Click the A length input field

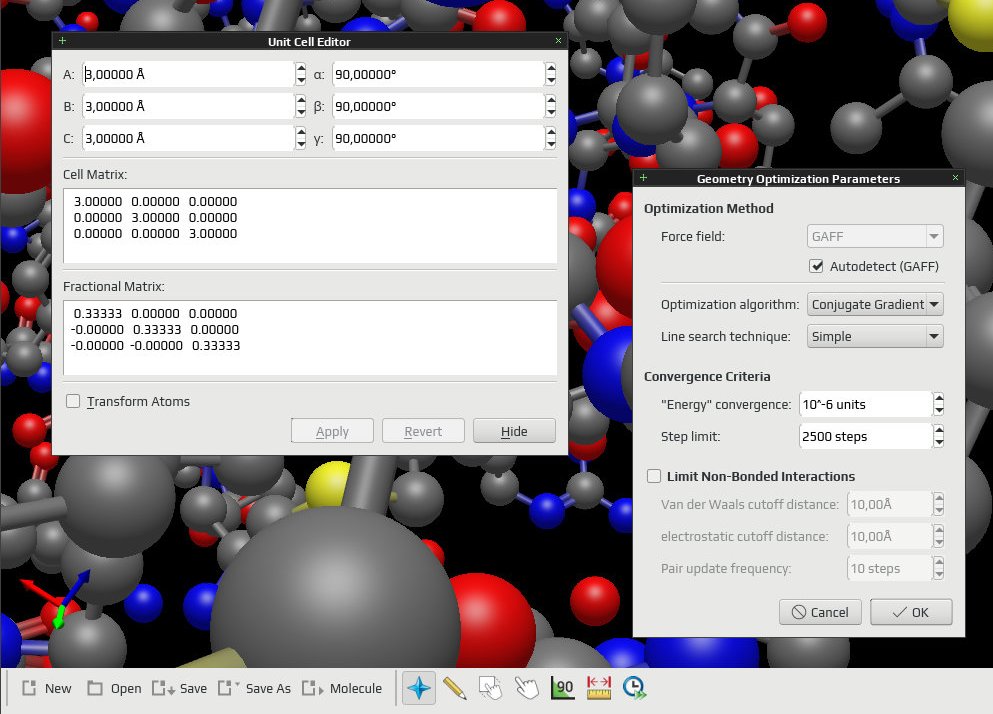[188, 74]
